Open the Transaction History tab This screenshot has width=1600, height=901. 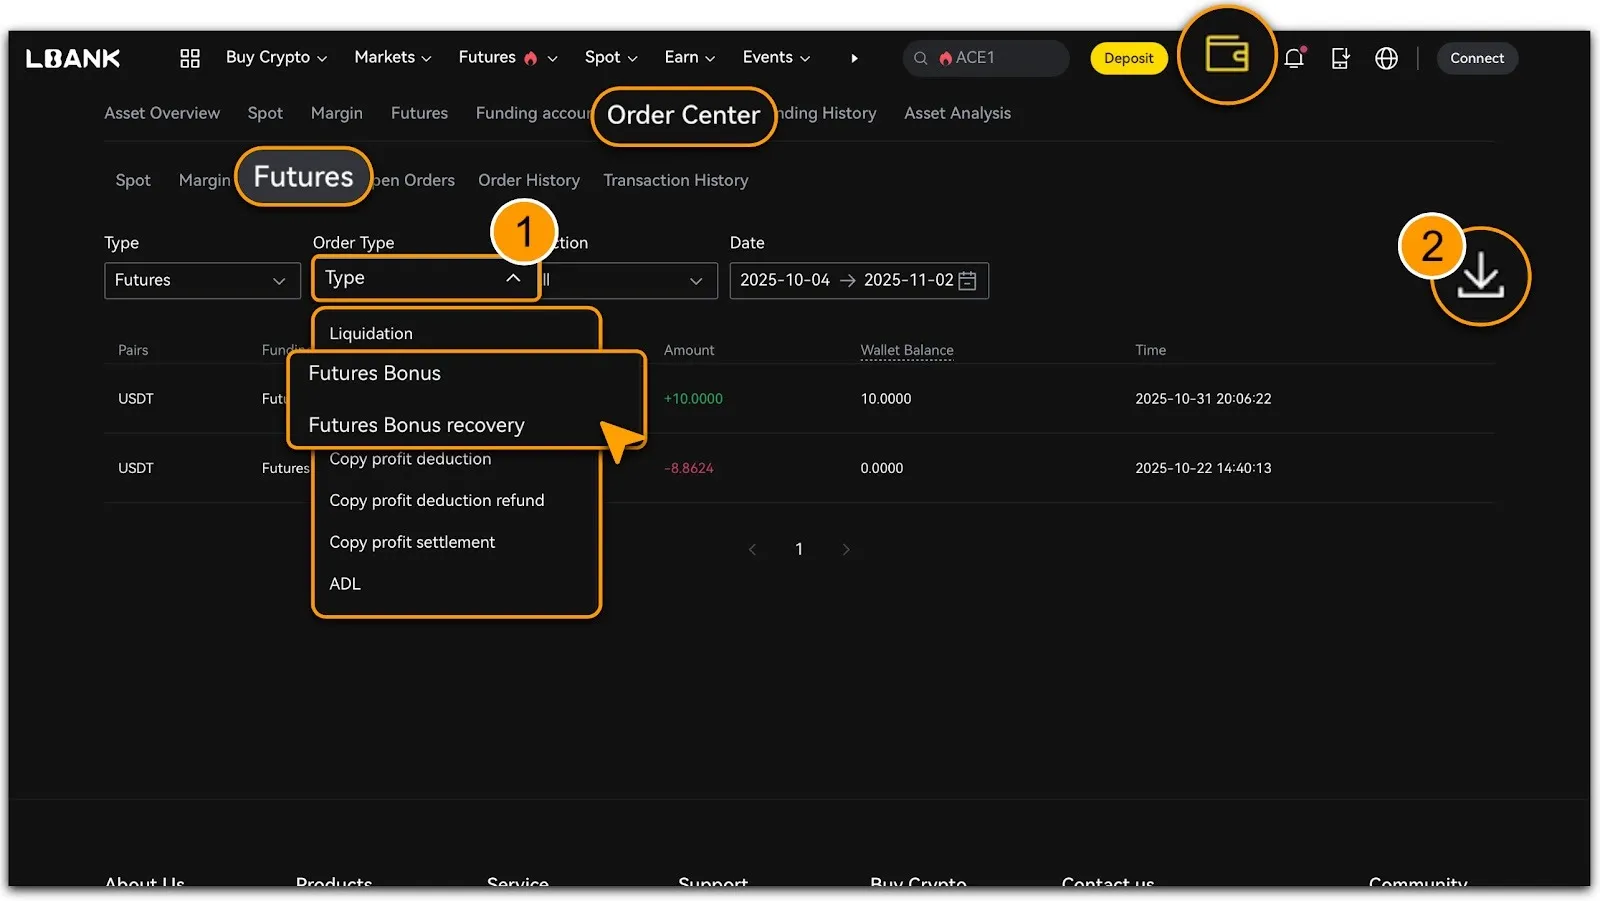pyautogui.click(x=675, y=180)
